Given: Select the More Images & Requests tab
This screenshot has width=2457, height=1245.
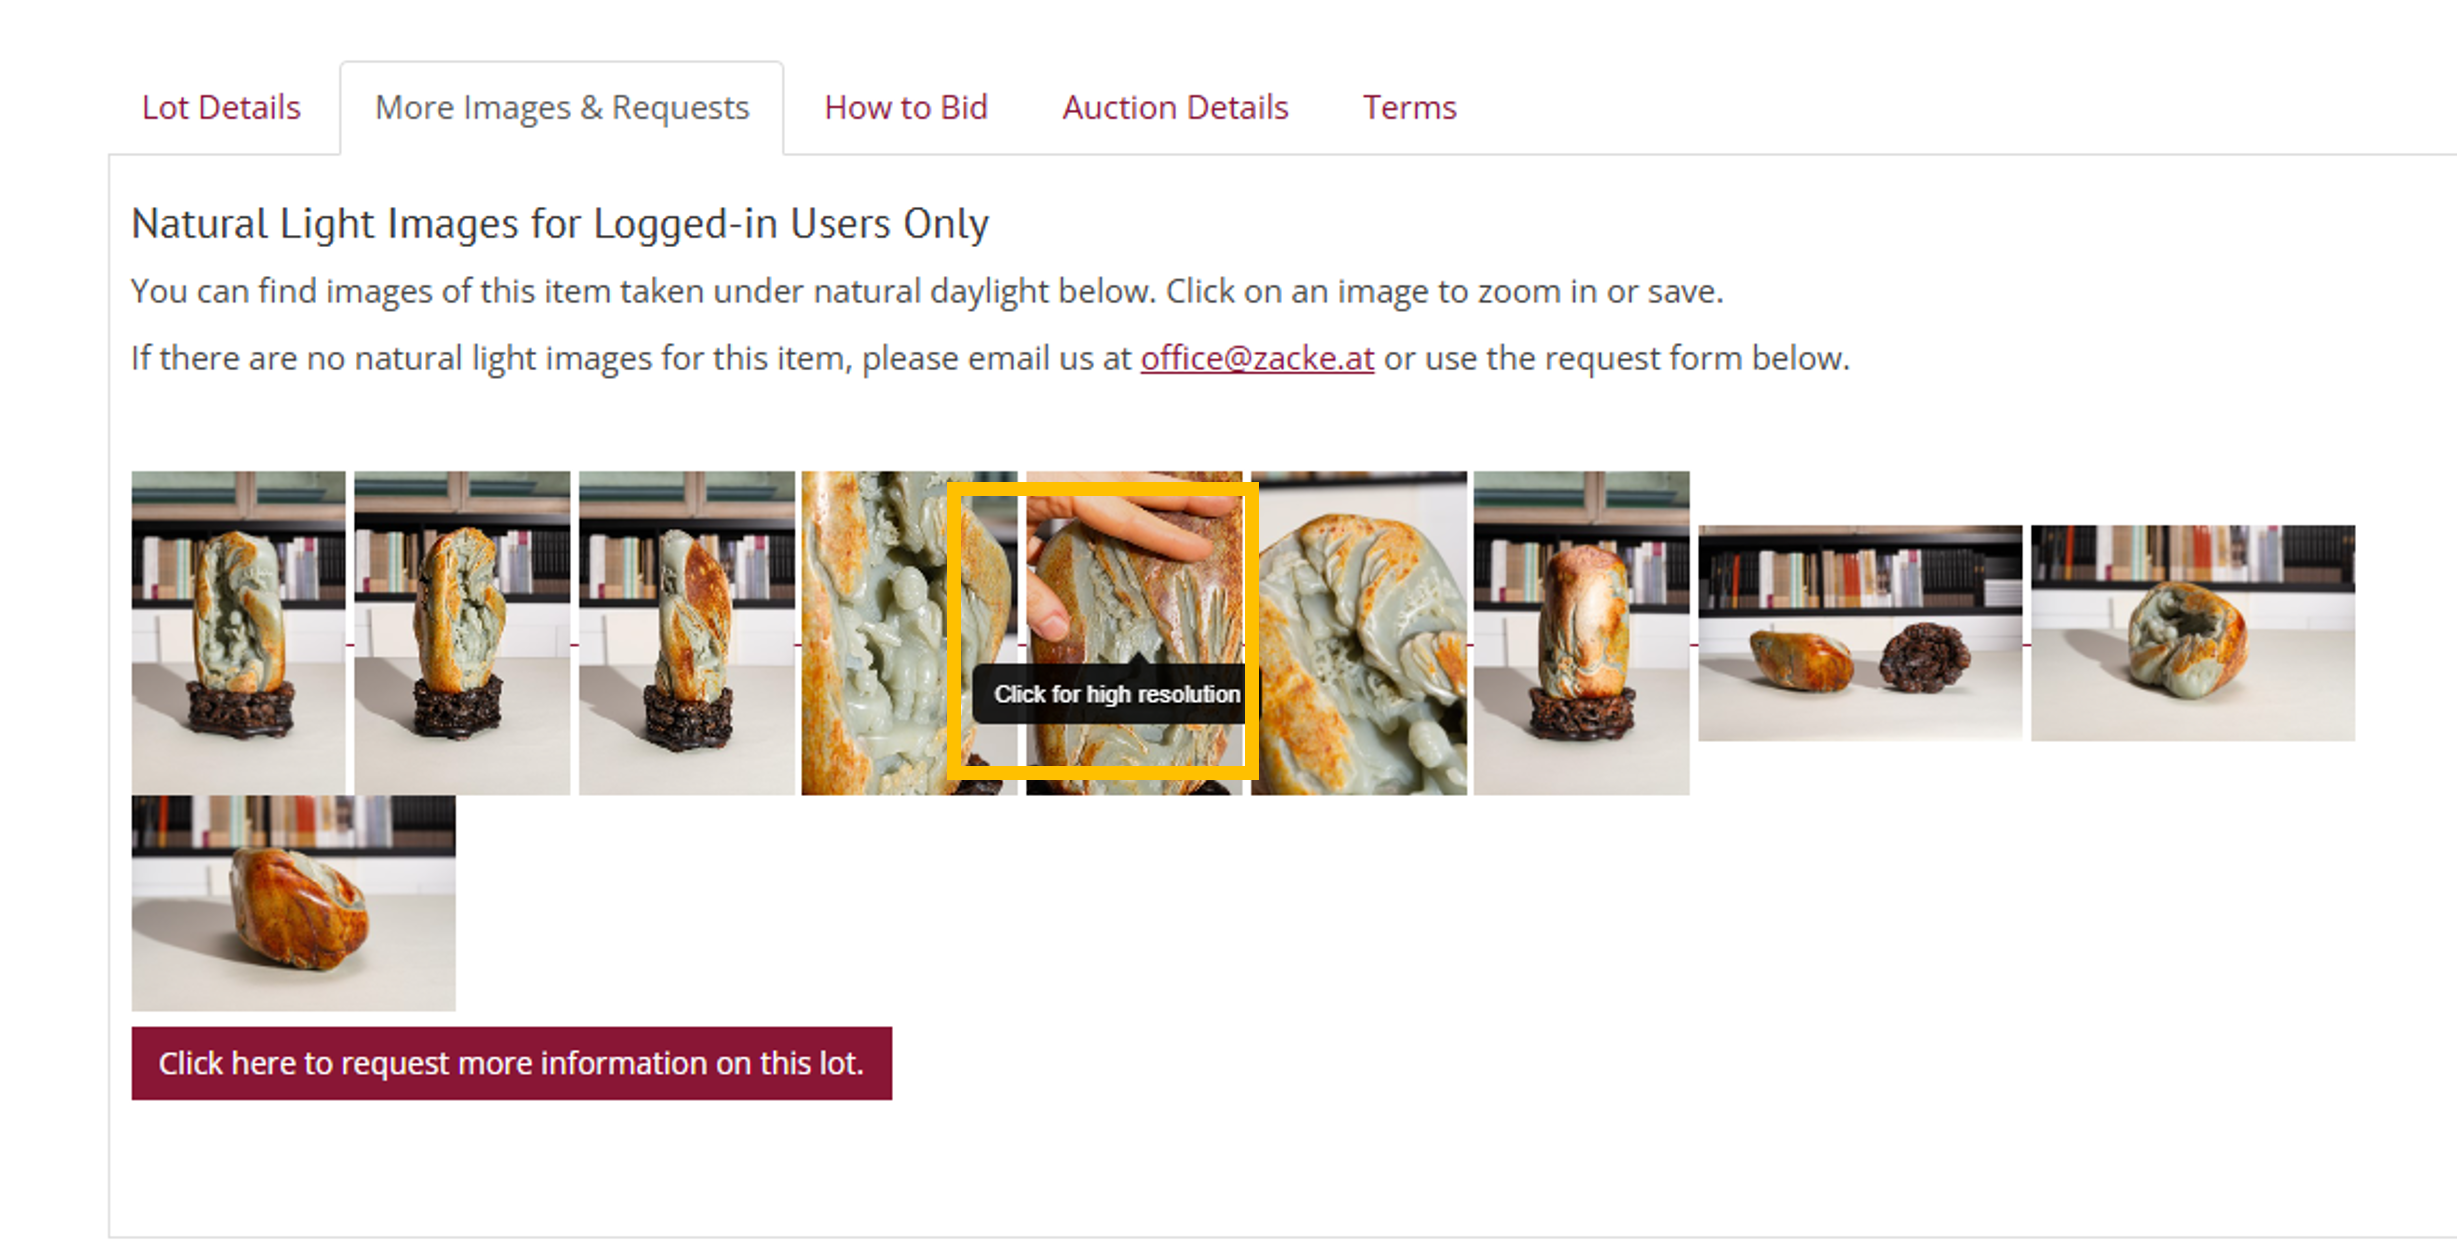Looking at the screenshot, I should pos(562,107).
